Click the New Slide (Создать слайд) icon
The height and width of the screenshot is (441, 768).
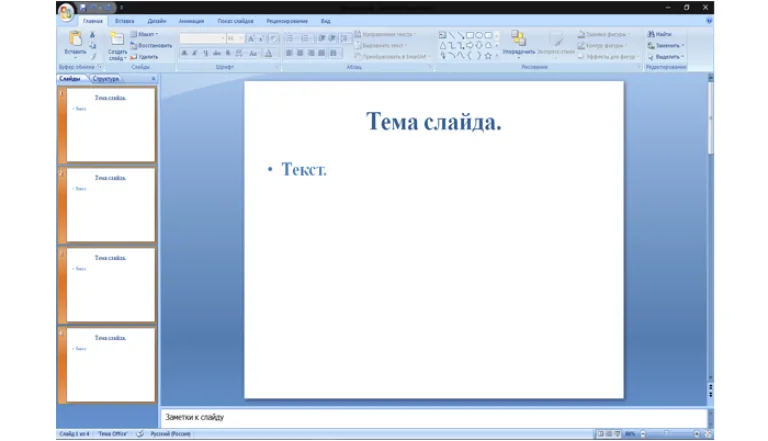pos(117,39)
